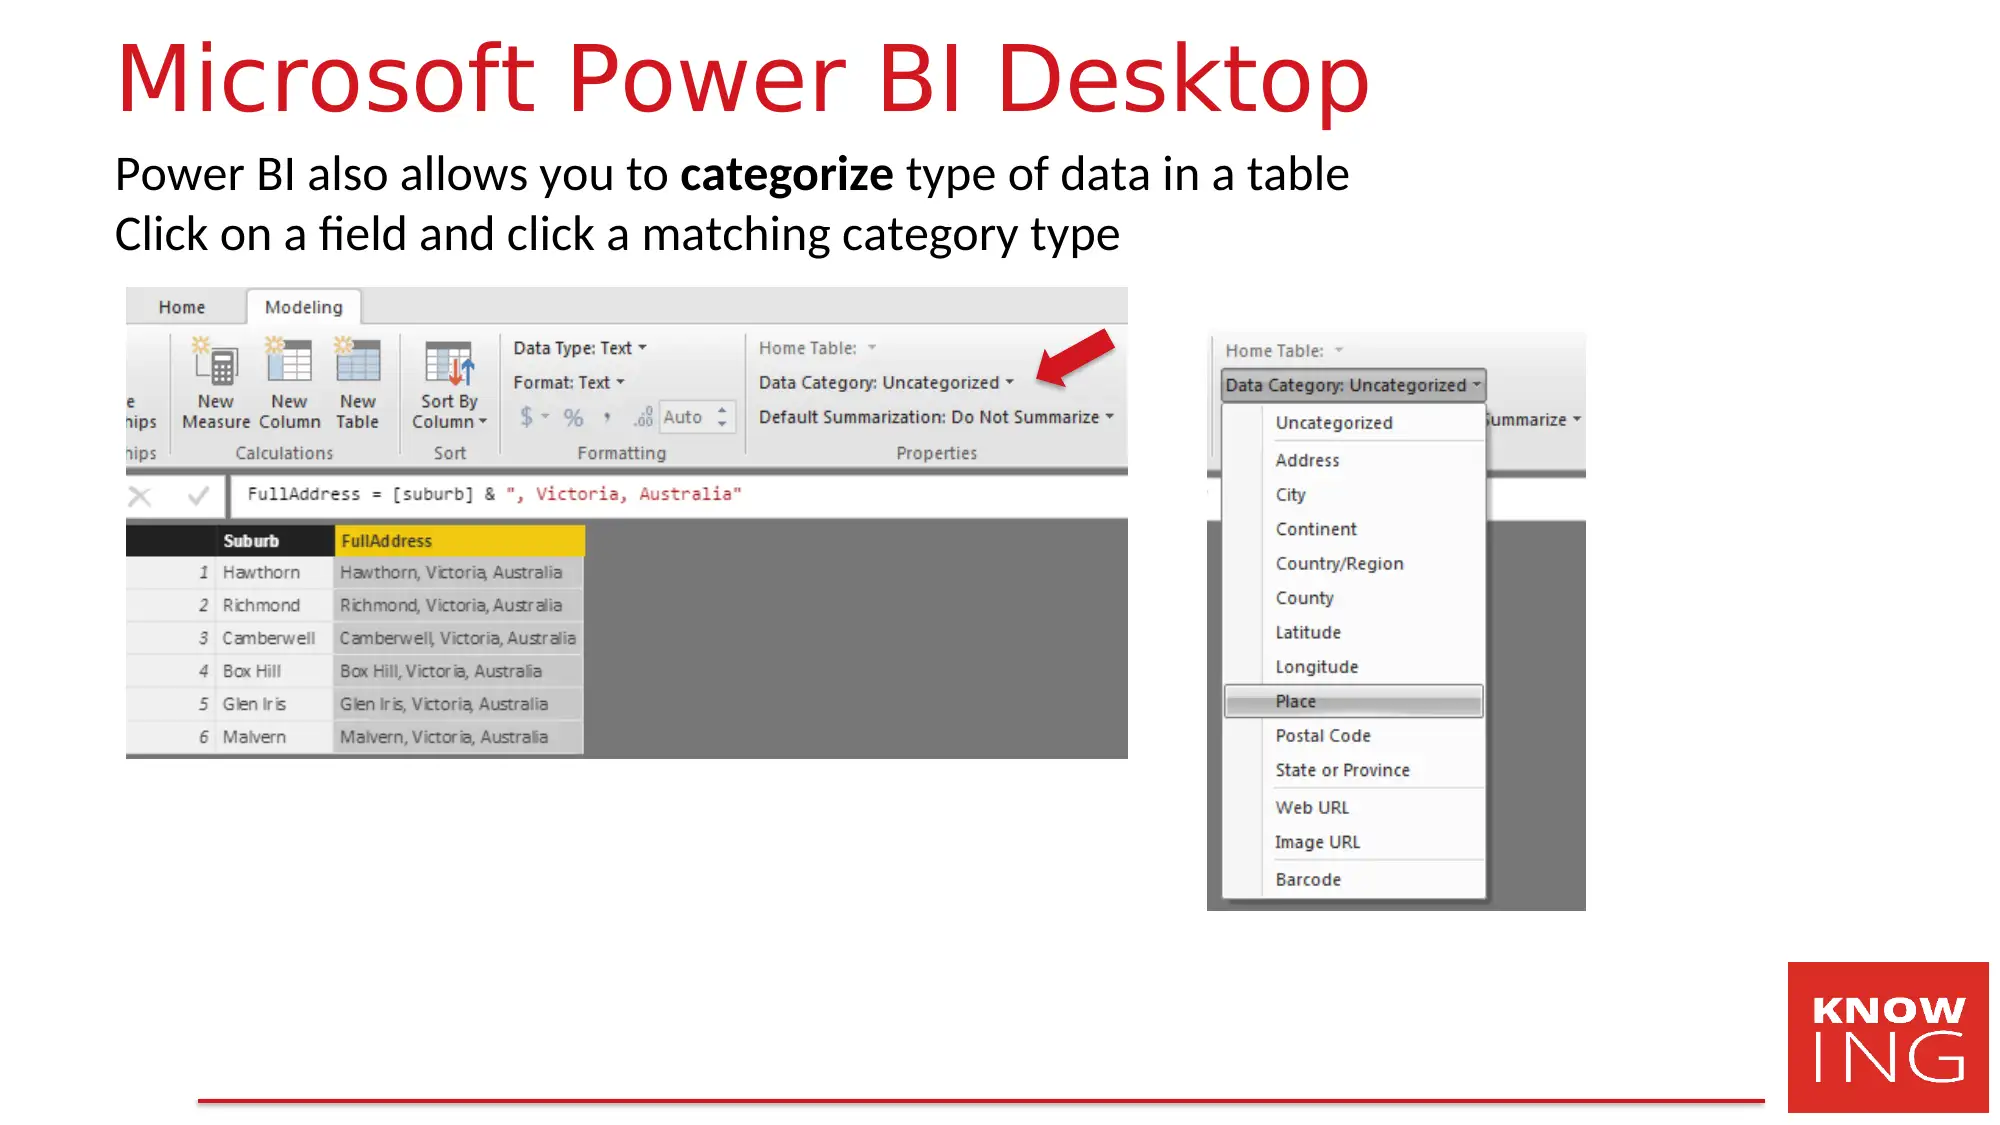The width and height of the screenshot is (2000, 1125).
Task: Click 'Box Hill, Victoria, Australia' cell
Action: (458, 672)
